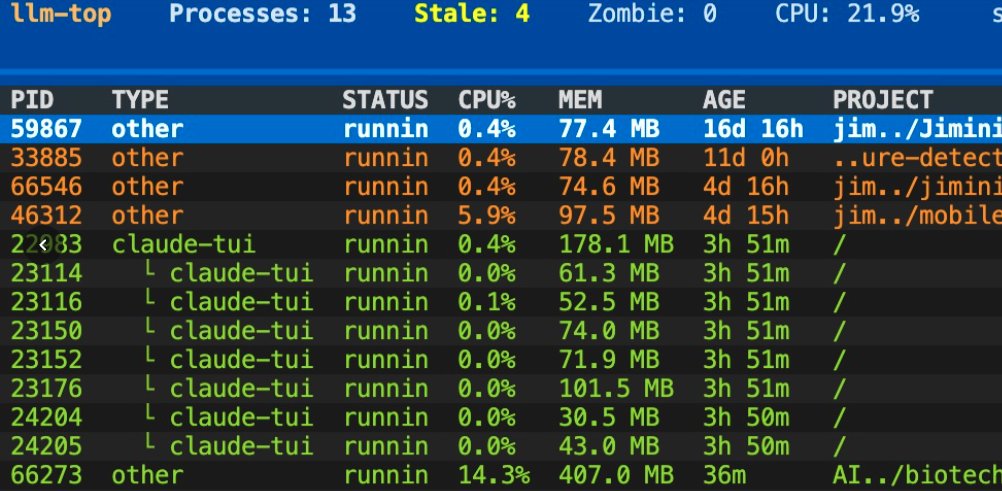Image resolution: width=1002 pixels, height=491 pixels.
Task: Click the Processes: 13 counter
Action: (x=262, y=13)
